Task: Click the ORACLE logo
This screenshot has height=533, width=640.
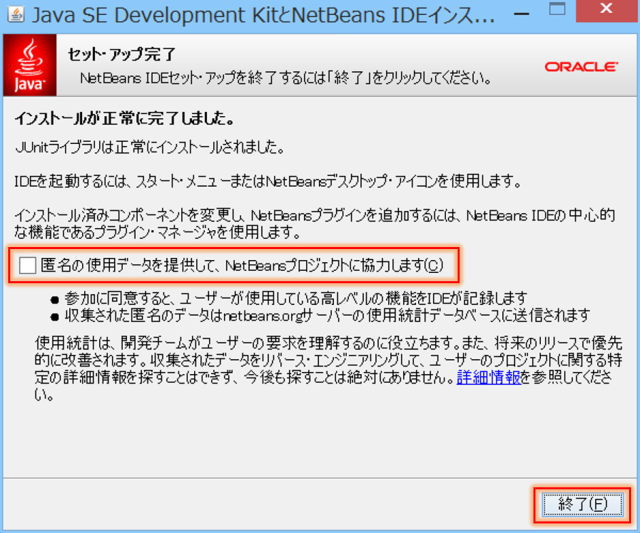Action: tap(581, 67)
